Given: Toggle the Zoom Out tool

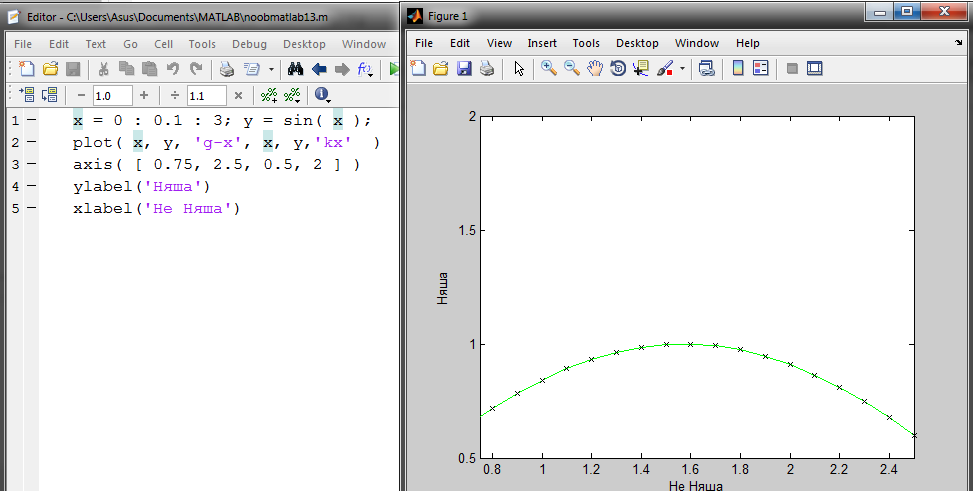Looking at the screenshot, I should [x=572, y=68].
